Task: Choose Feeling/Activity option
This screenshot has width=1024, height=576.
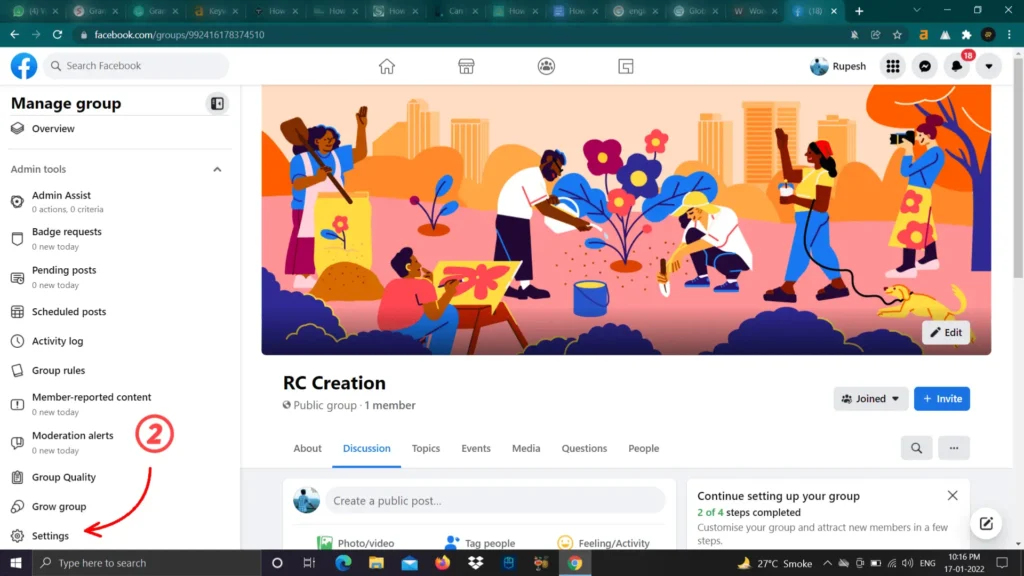Action: (x=603, y=543)
